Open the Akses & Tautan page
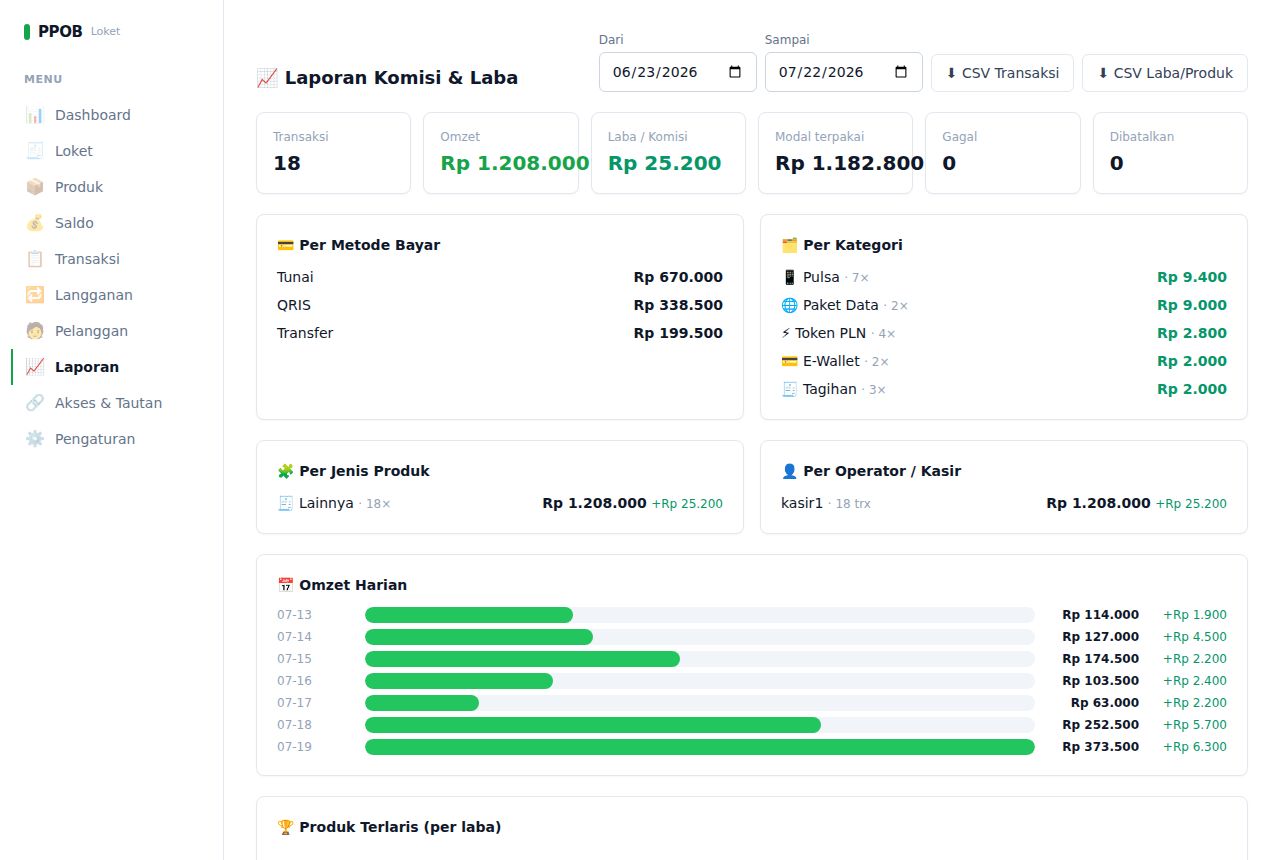 (x=111, y=403)
